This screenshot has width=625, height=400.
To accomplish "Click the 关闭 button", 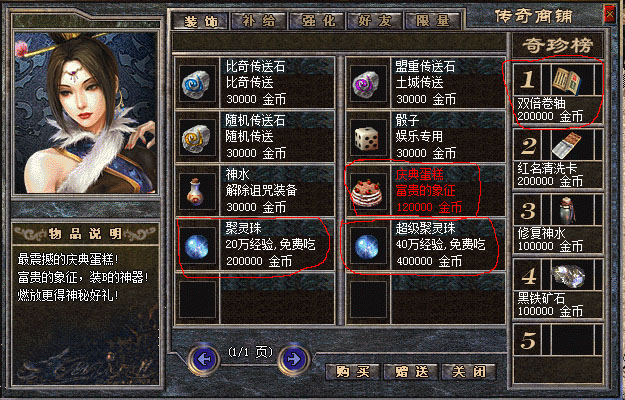I will (469, 372).
